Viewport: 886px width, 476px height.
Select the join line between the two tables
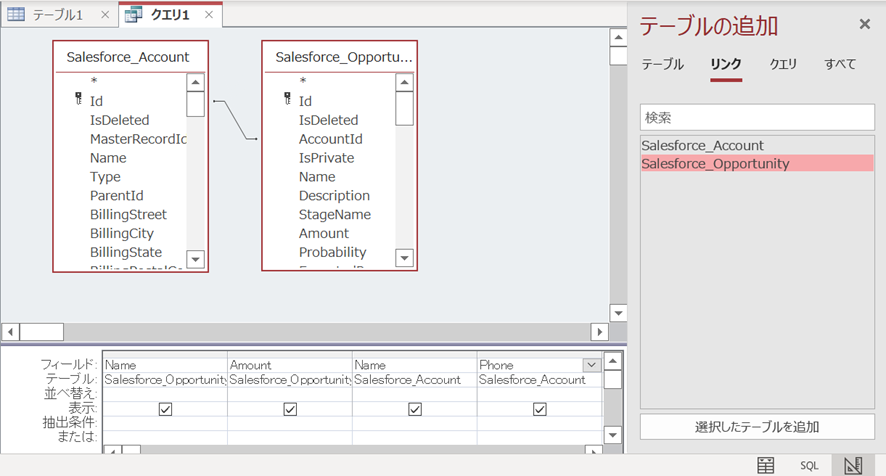236,120
